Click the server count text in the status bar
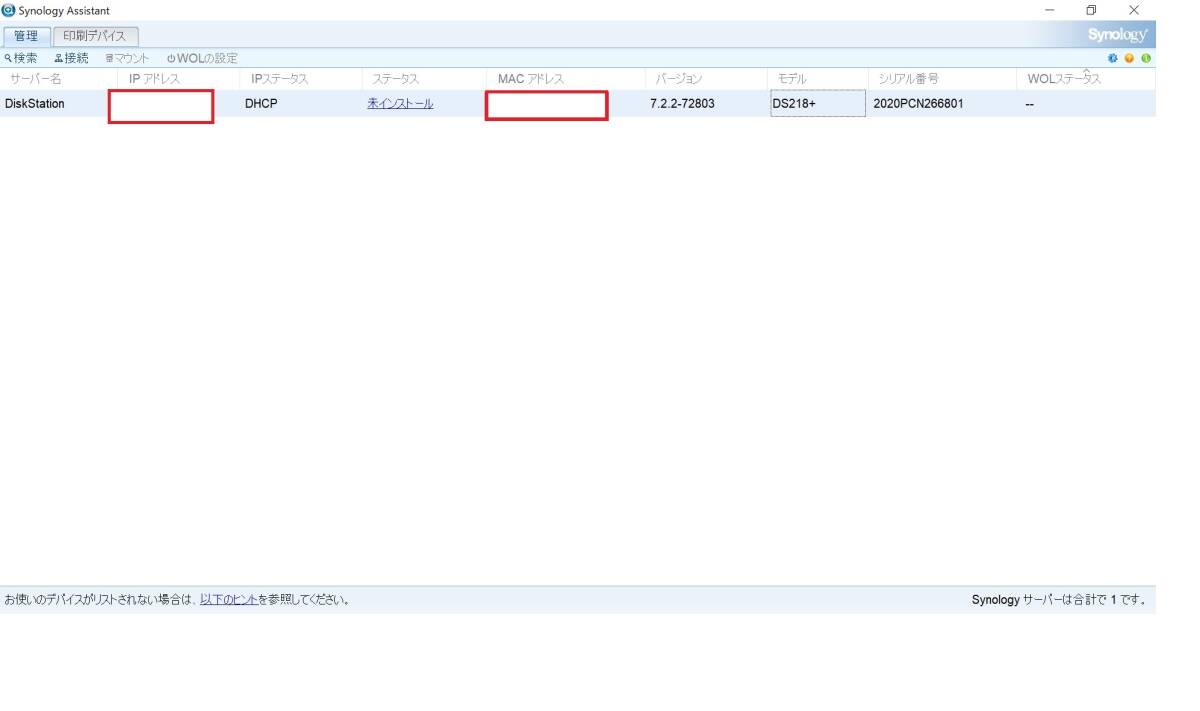1200x711 pixels. (x=1058, y=600)
